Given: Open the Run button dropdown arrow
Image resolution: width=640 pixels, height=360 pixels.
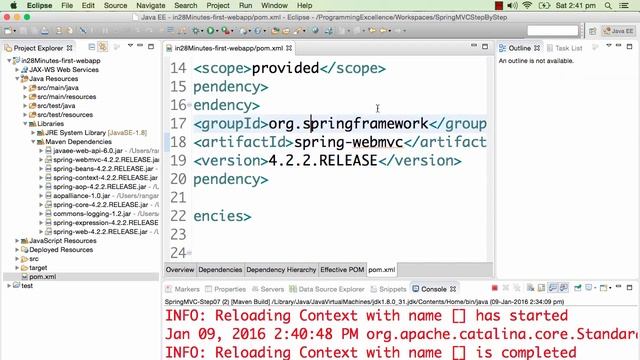Looking at the screenshot, I should (216, 31).
